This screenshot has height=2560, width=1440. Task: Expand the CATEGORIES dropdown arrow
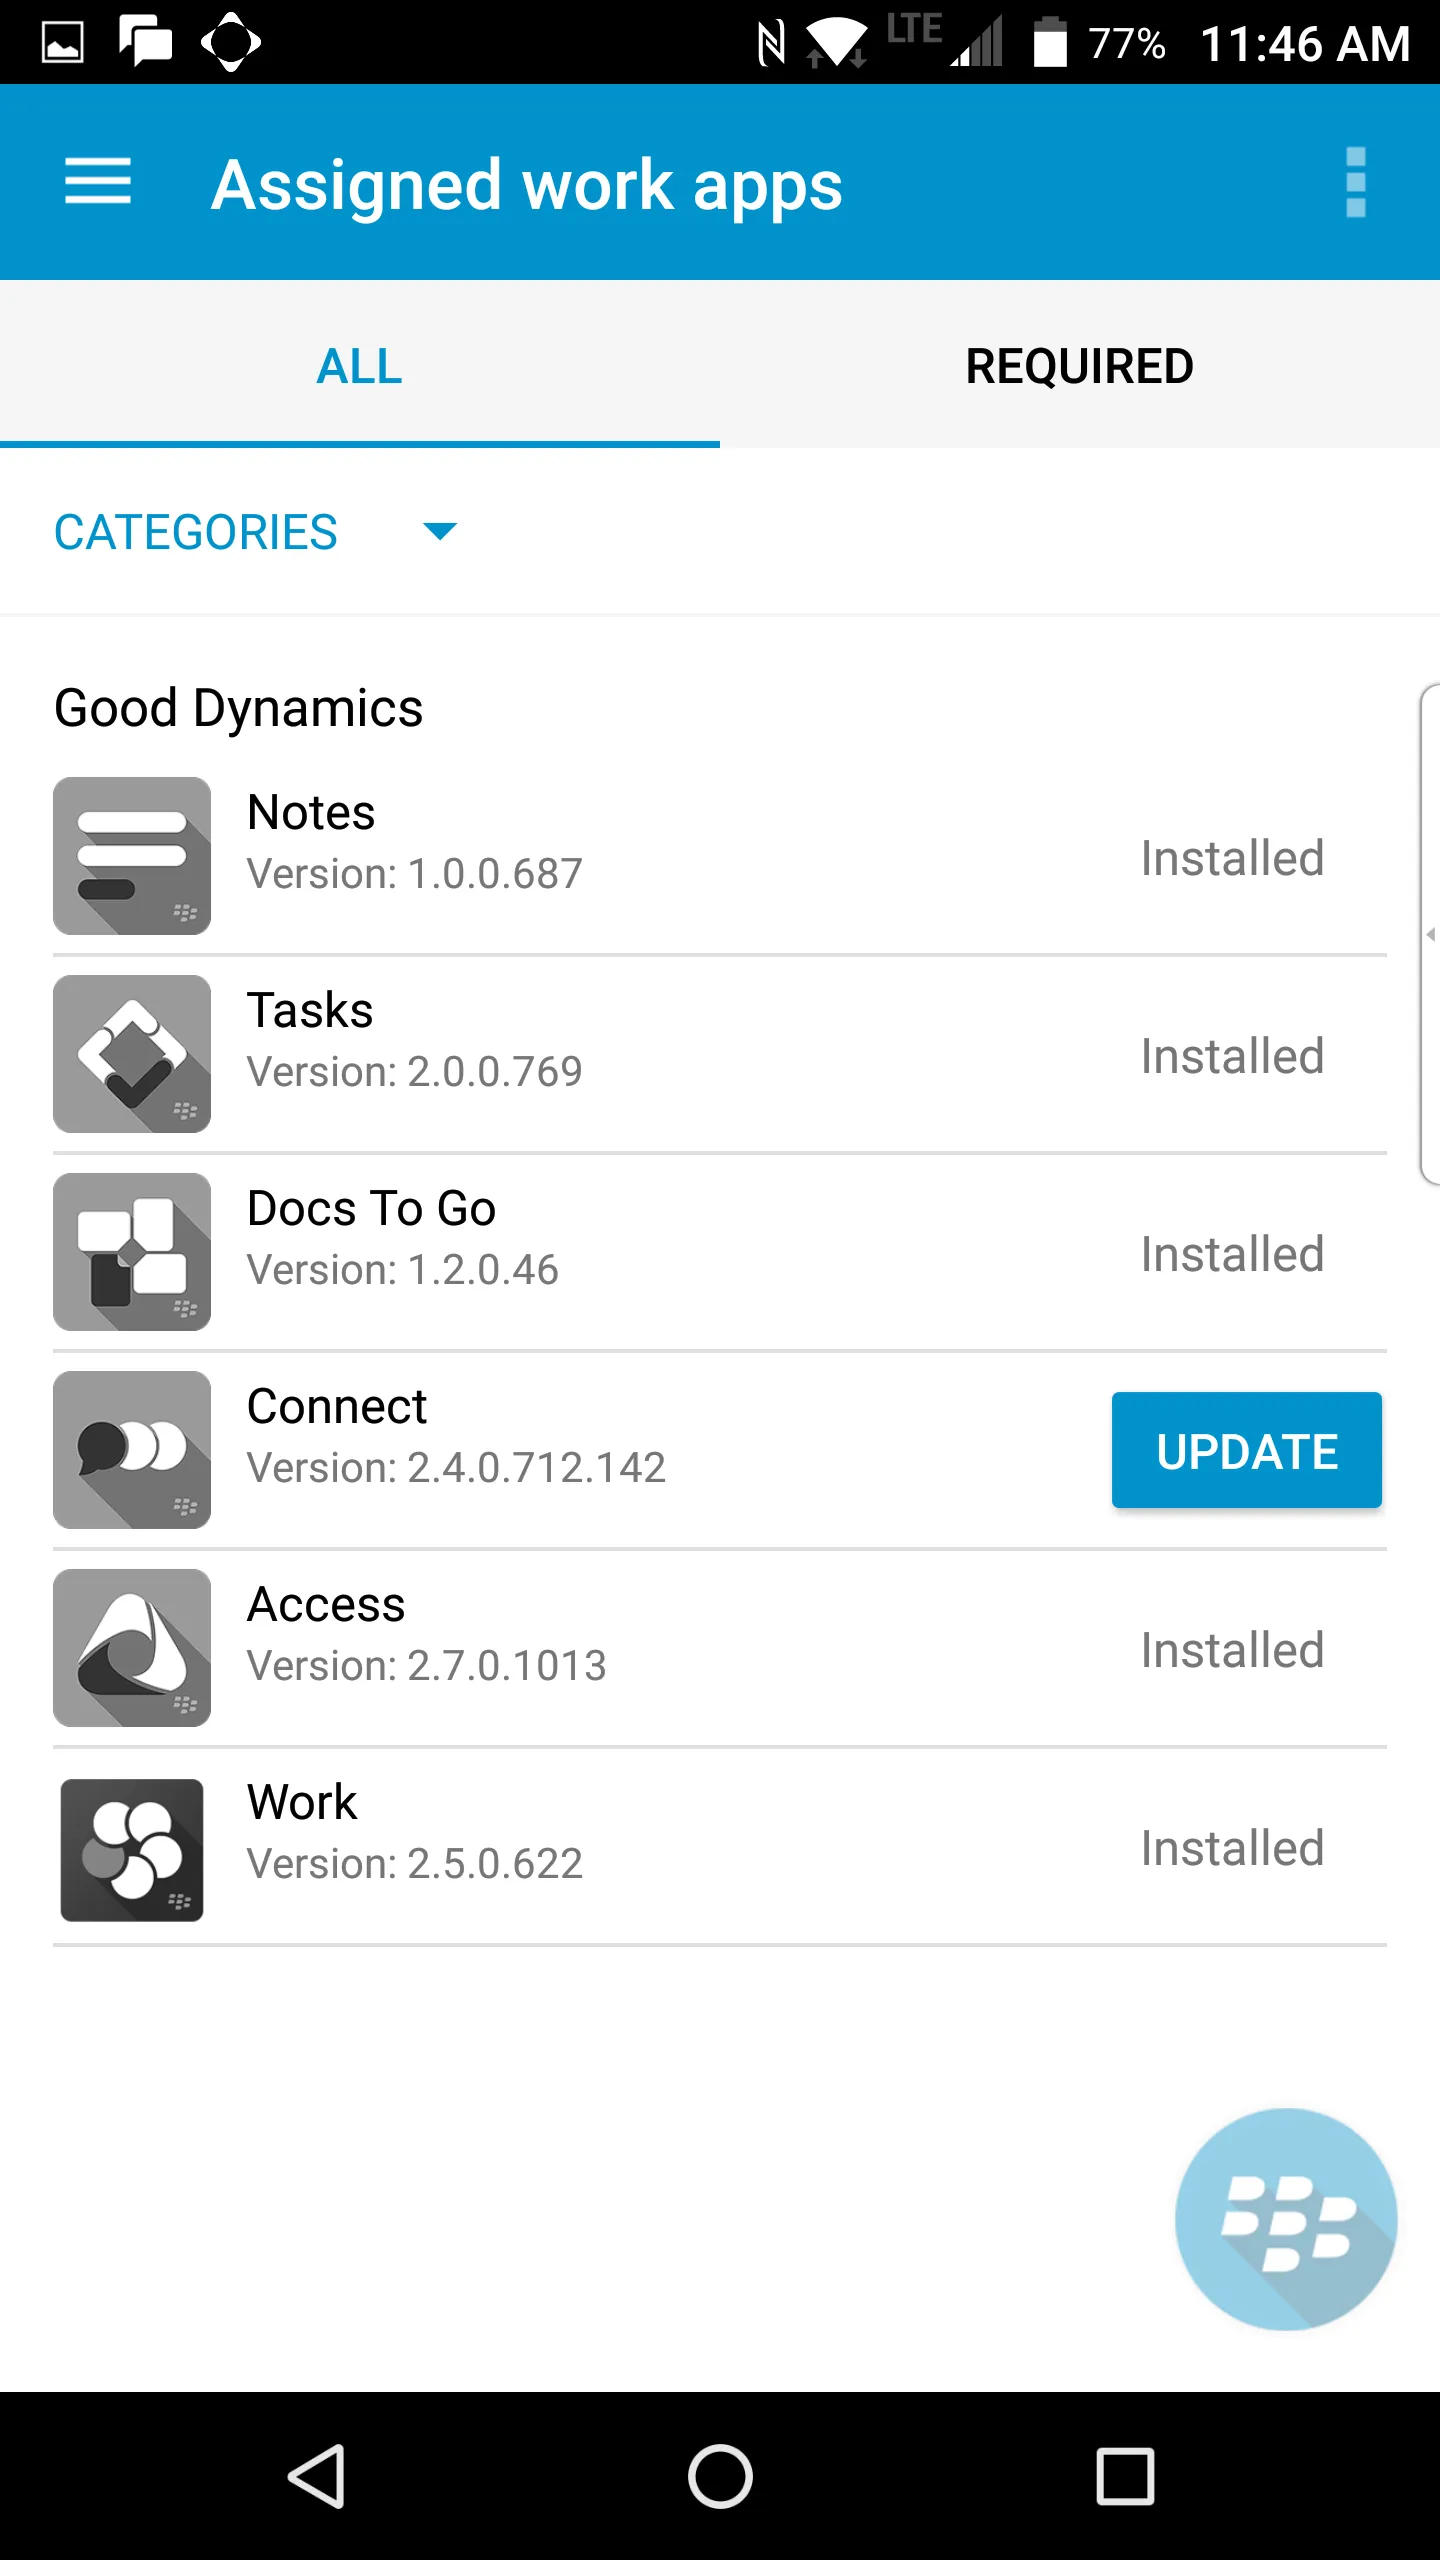tap(440, 531)
